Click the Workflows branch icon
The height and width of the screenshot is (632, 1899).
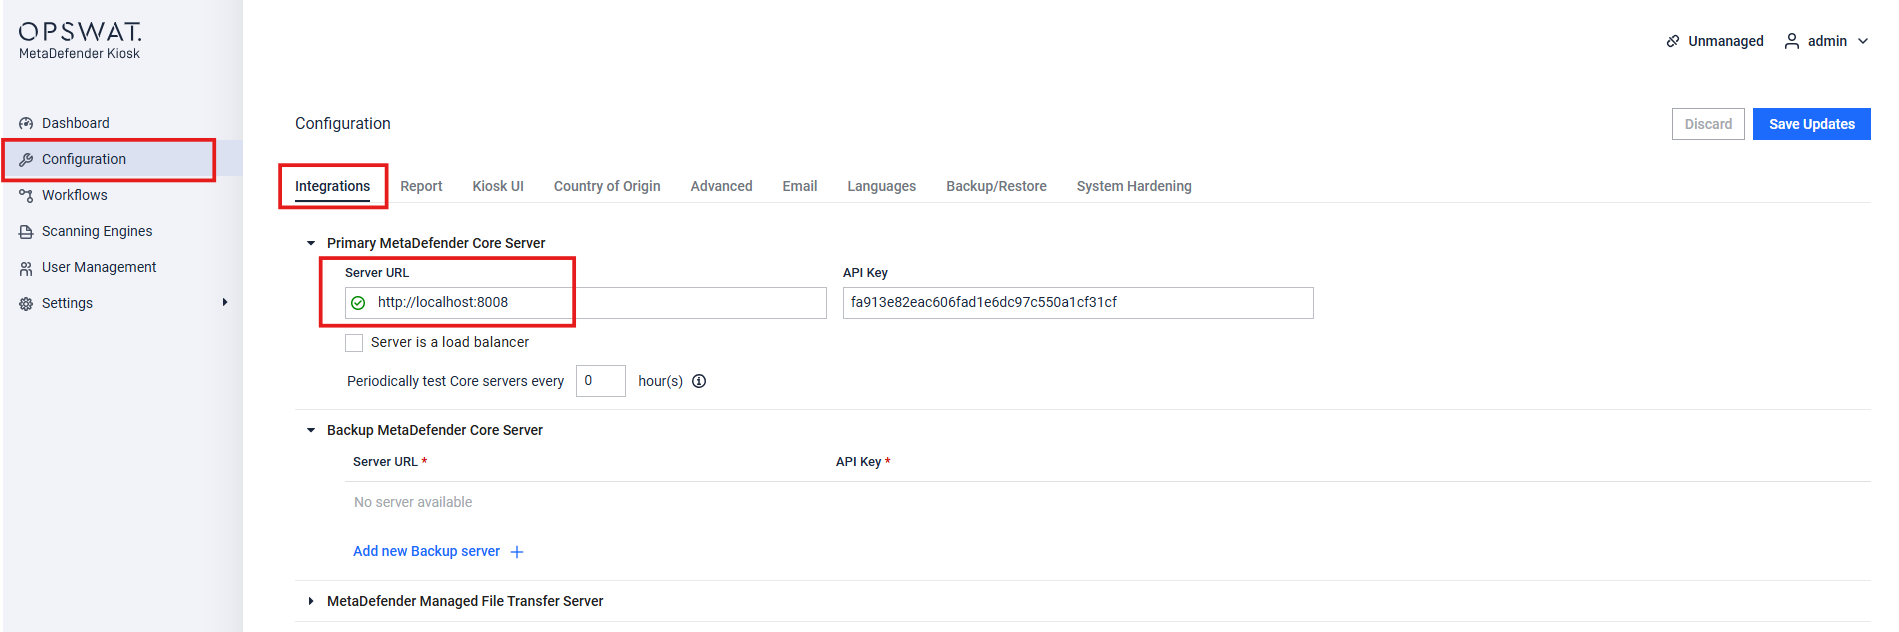26,195
